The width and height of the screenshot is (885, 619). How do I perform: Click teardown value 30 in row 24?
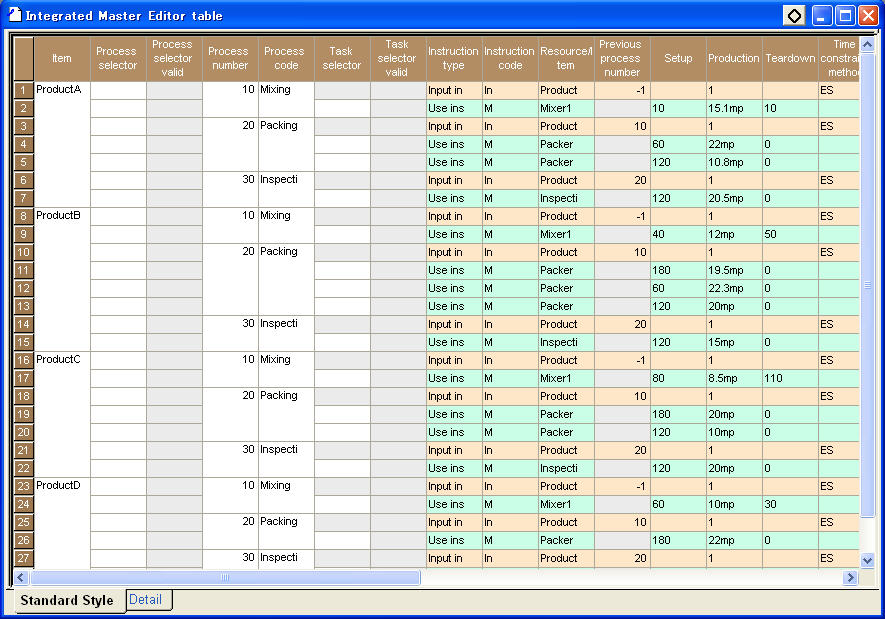(790, 504)
